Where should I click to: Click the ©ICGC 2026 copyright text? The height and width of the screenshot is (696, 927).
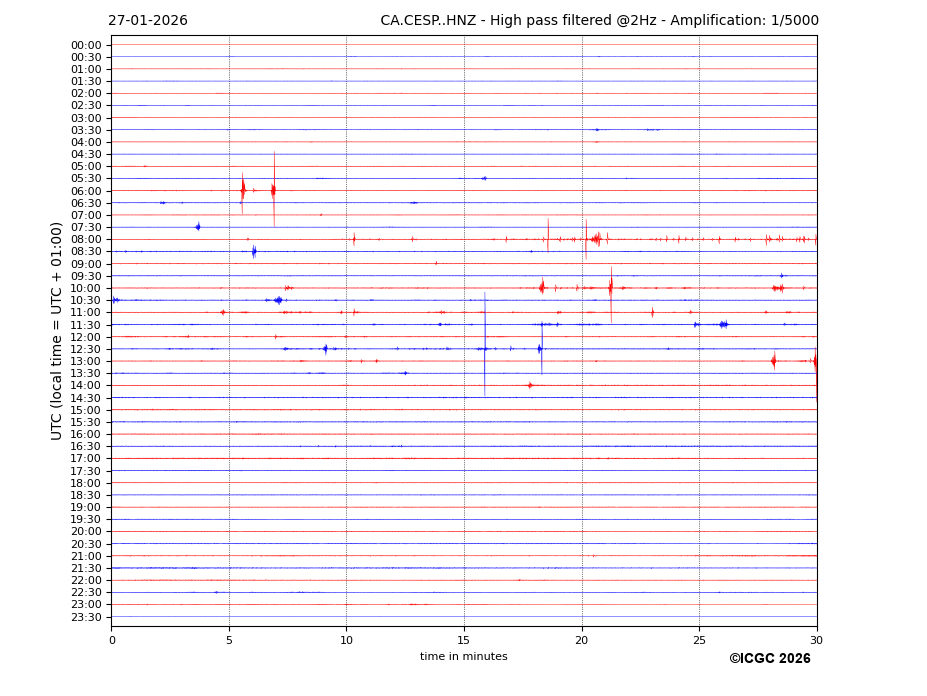769,658
